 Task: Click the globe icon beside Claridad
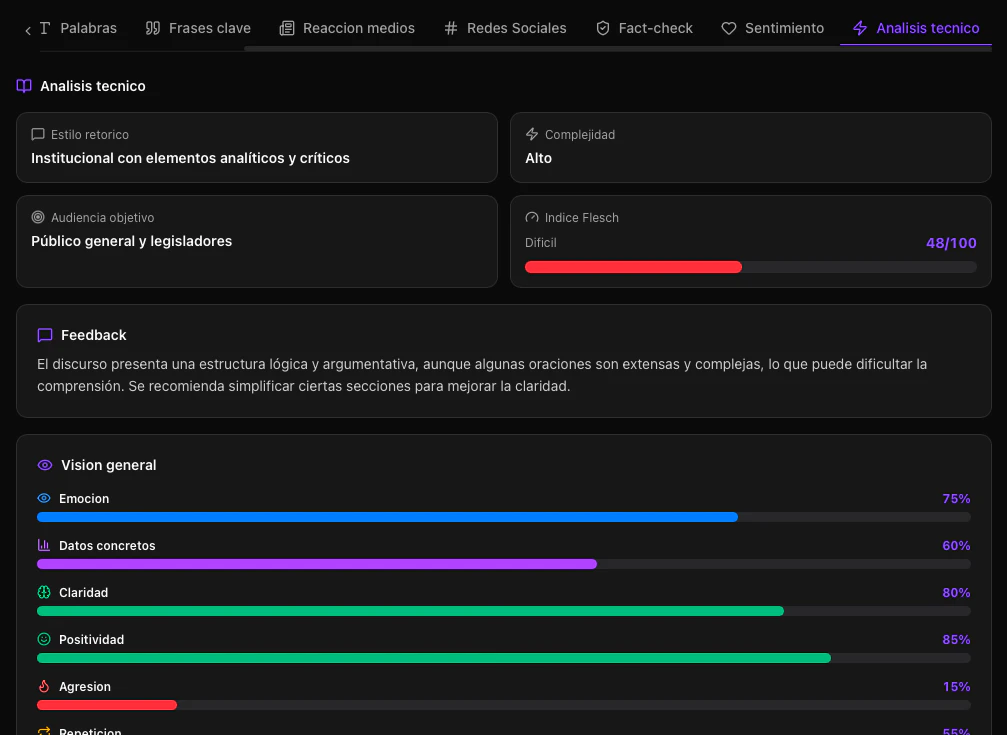pyautogui.click(x=45, y=592)
